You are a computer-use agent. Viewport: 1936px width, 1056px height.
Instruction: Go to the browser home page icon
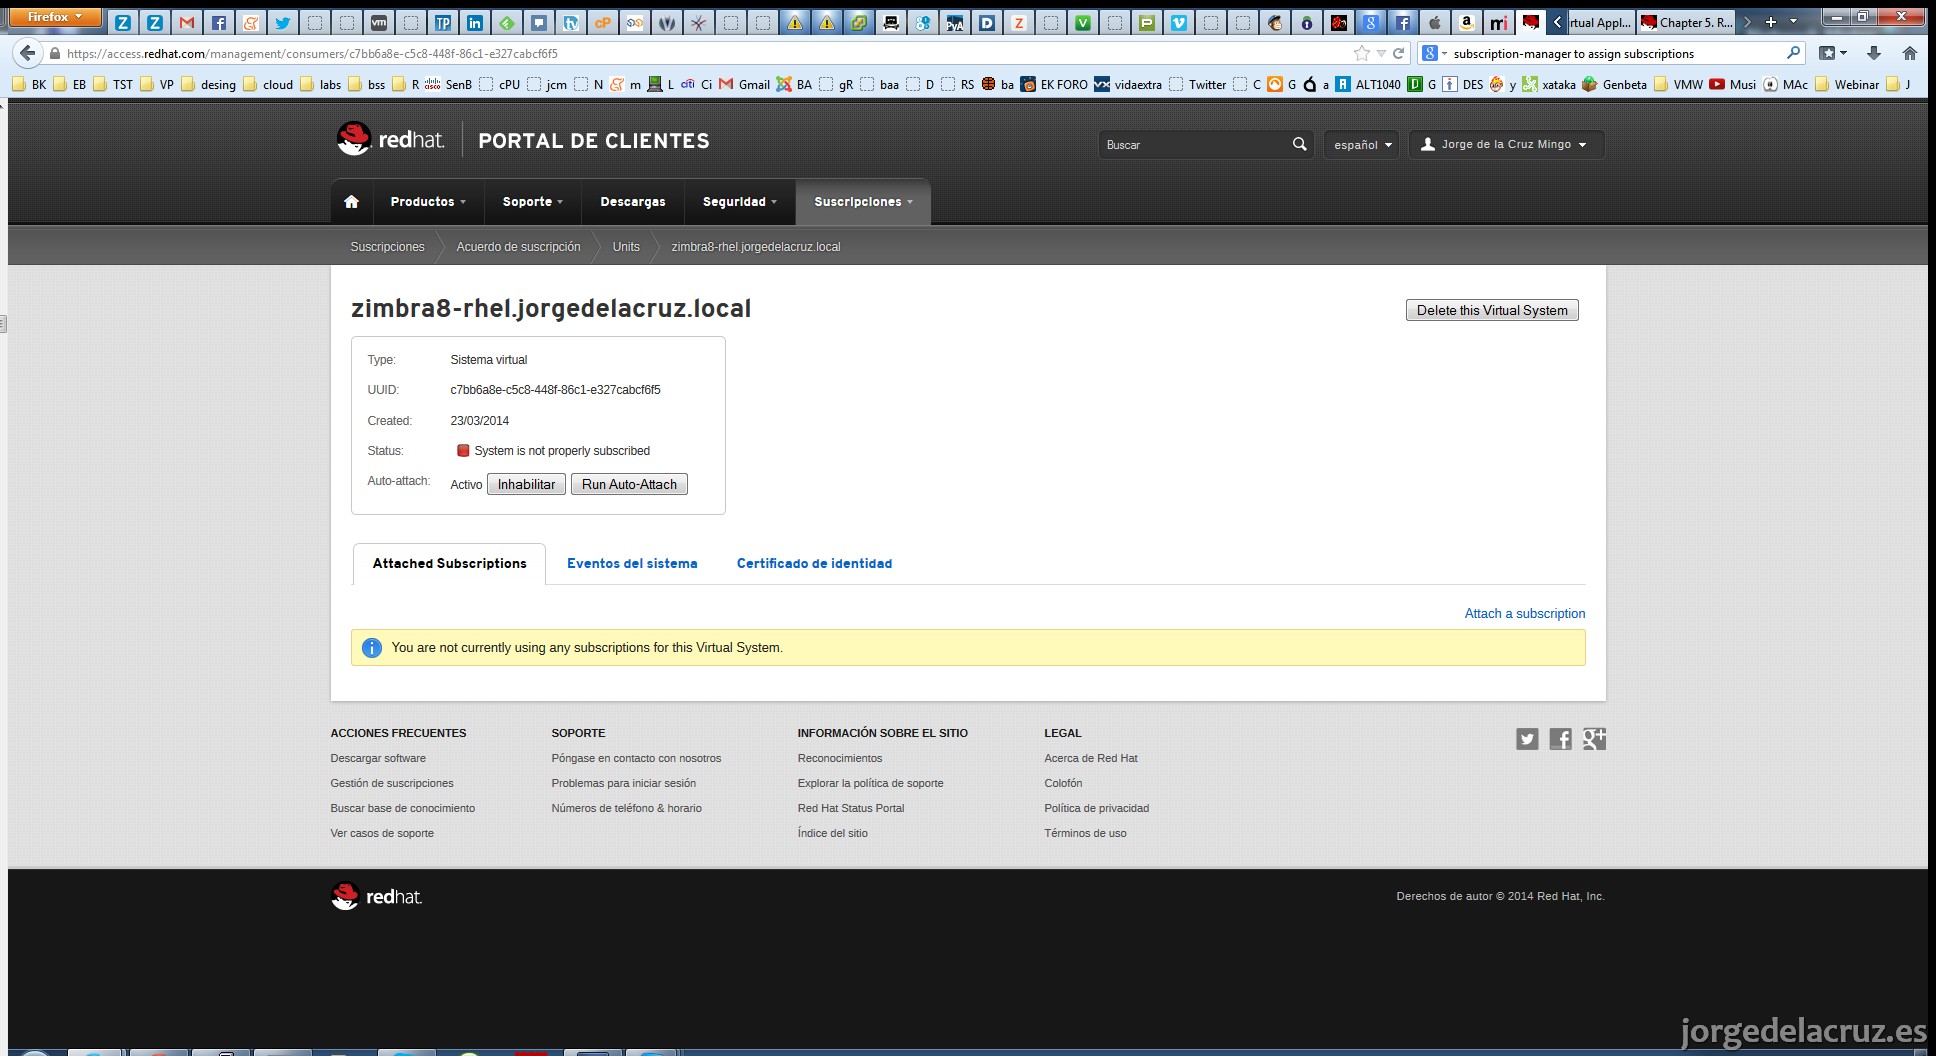pyautogui.click(x=1910, y=53)
